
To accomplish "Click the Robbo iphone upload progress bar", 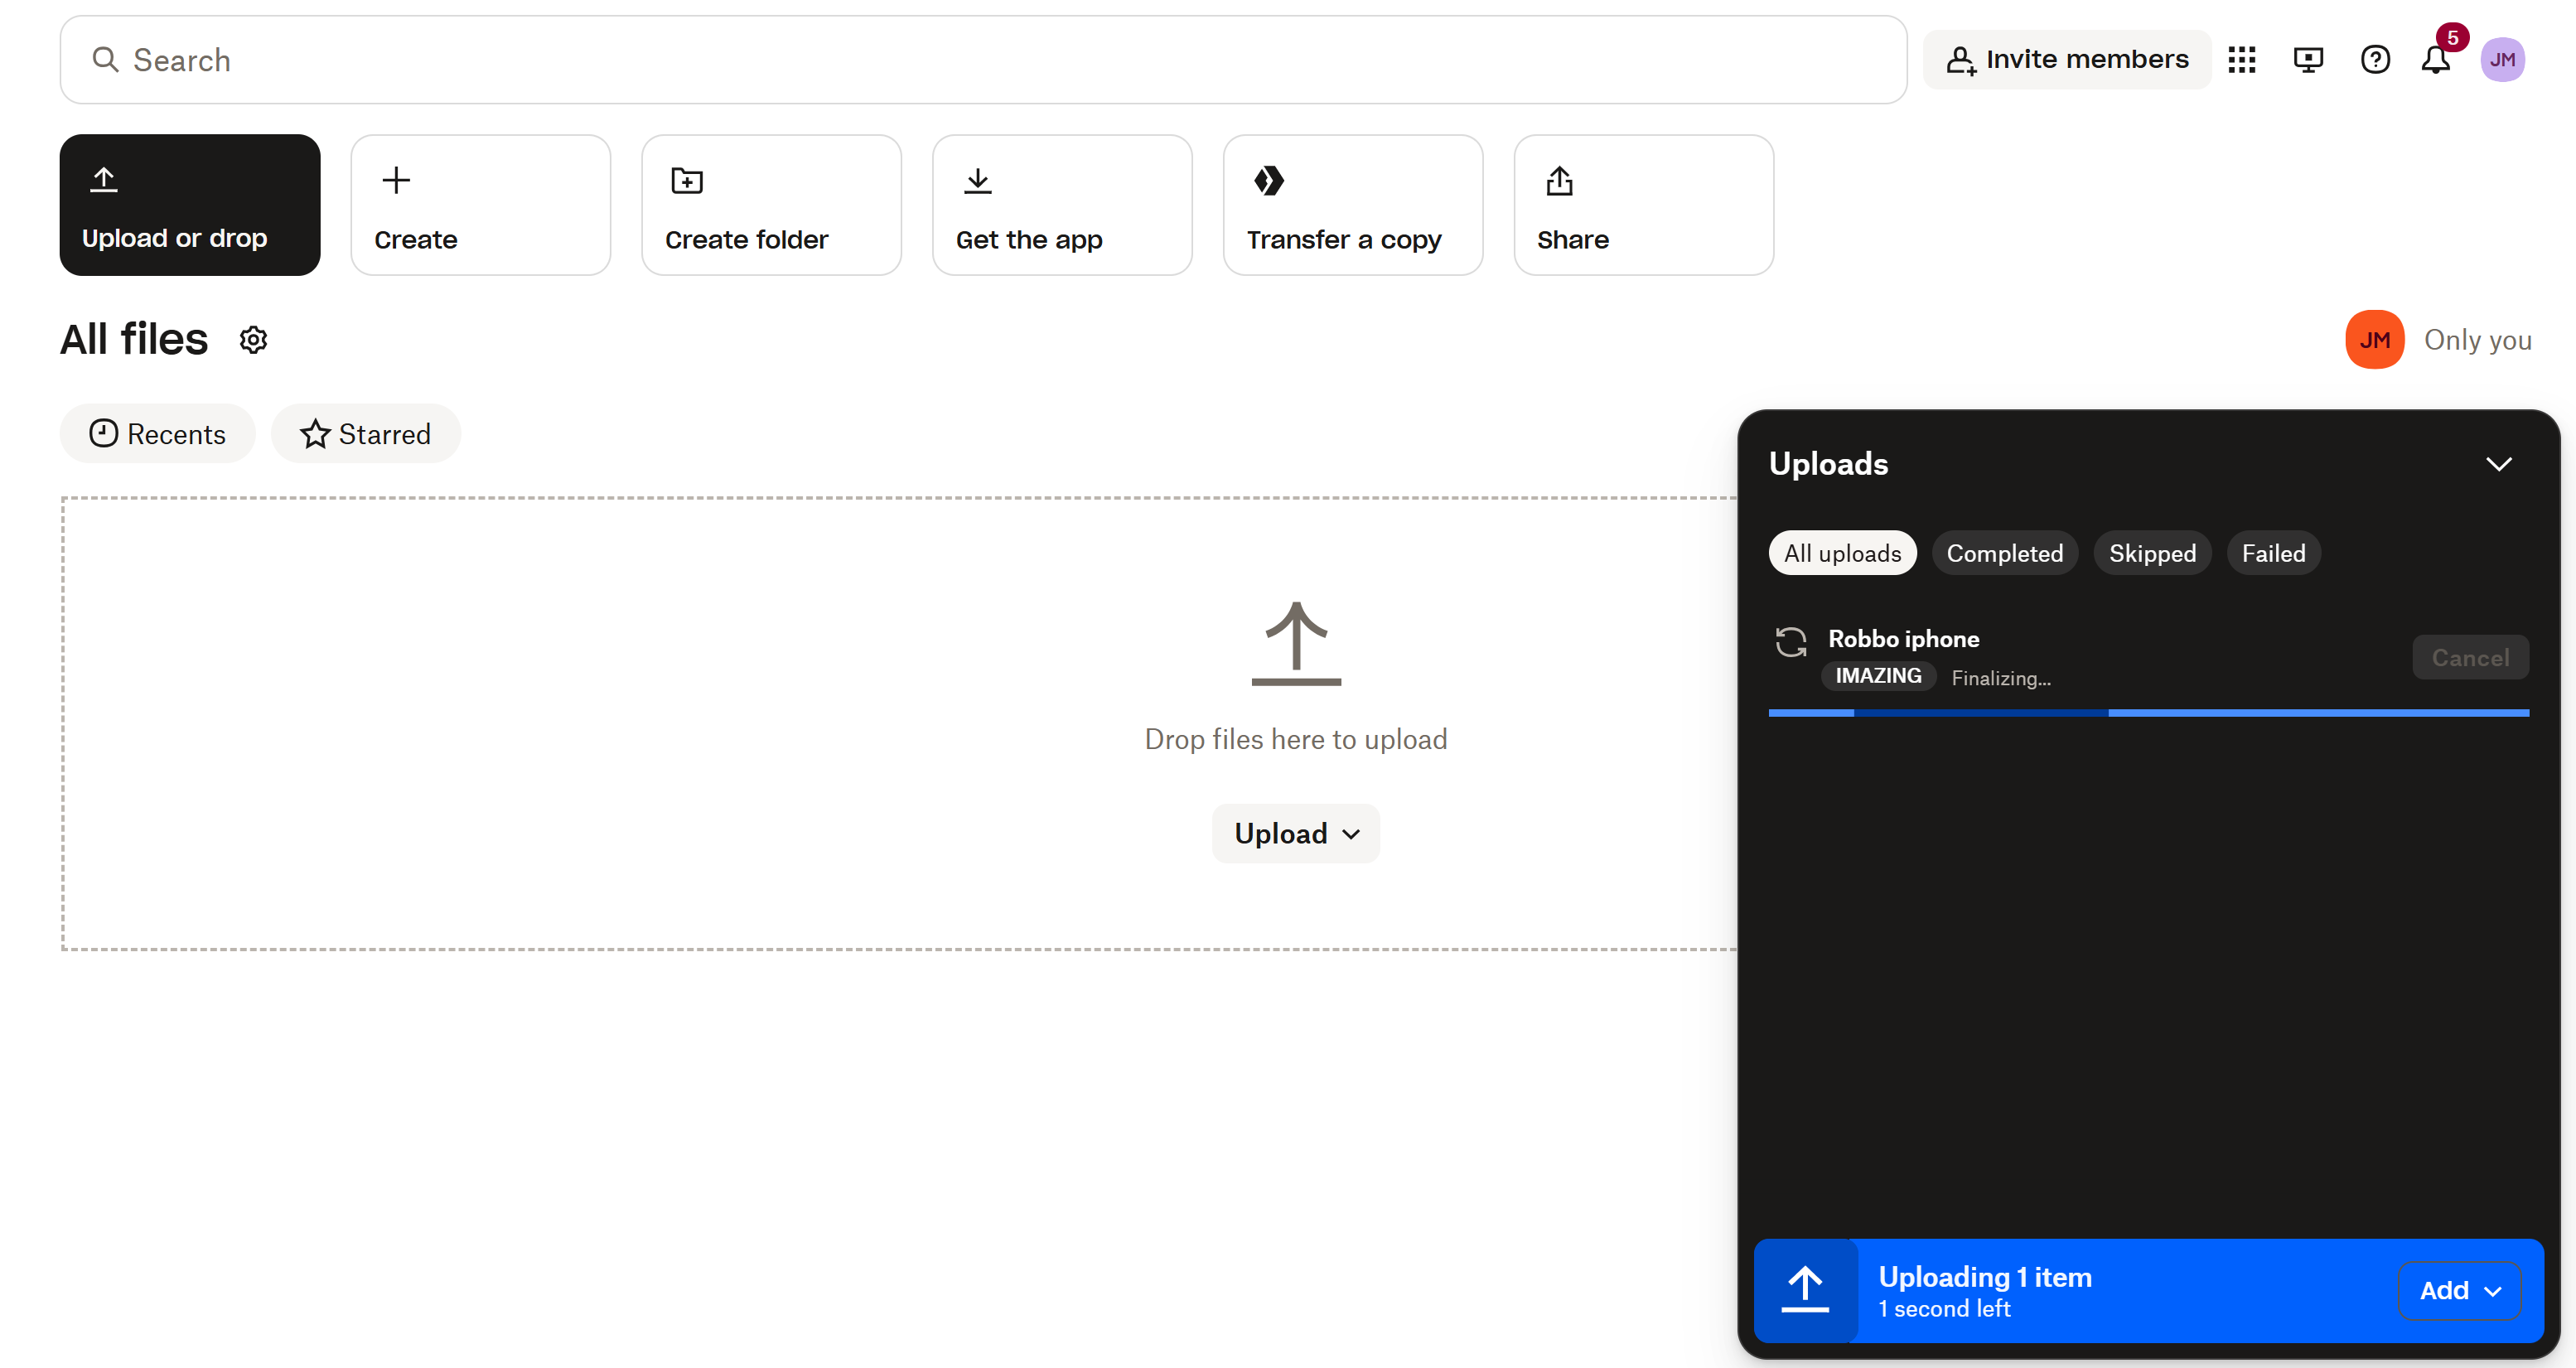I will click(2147, 713).
